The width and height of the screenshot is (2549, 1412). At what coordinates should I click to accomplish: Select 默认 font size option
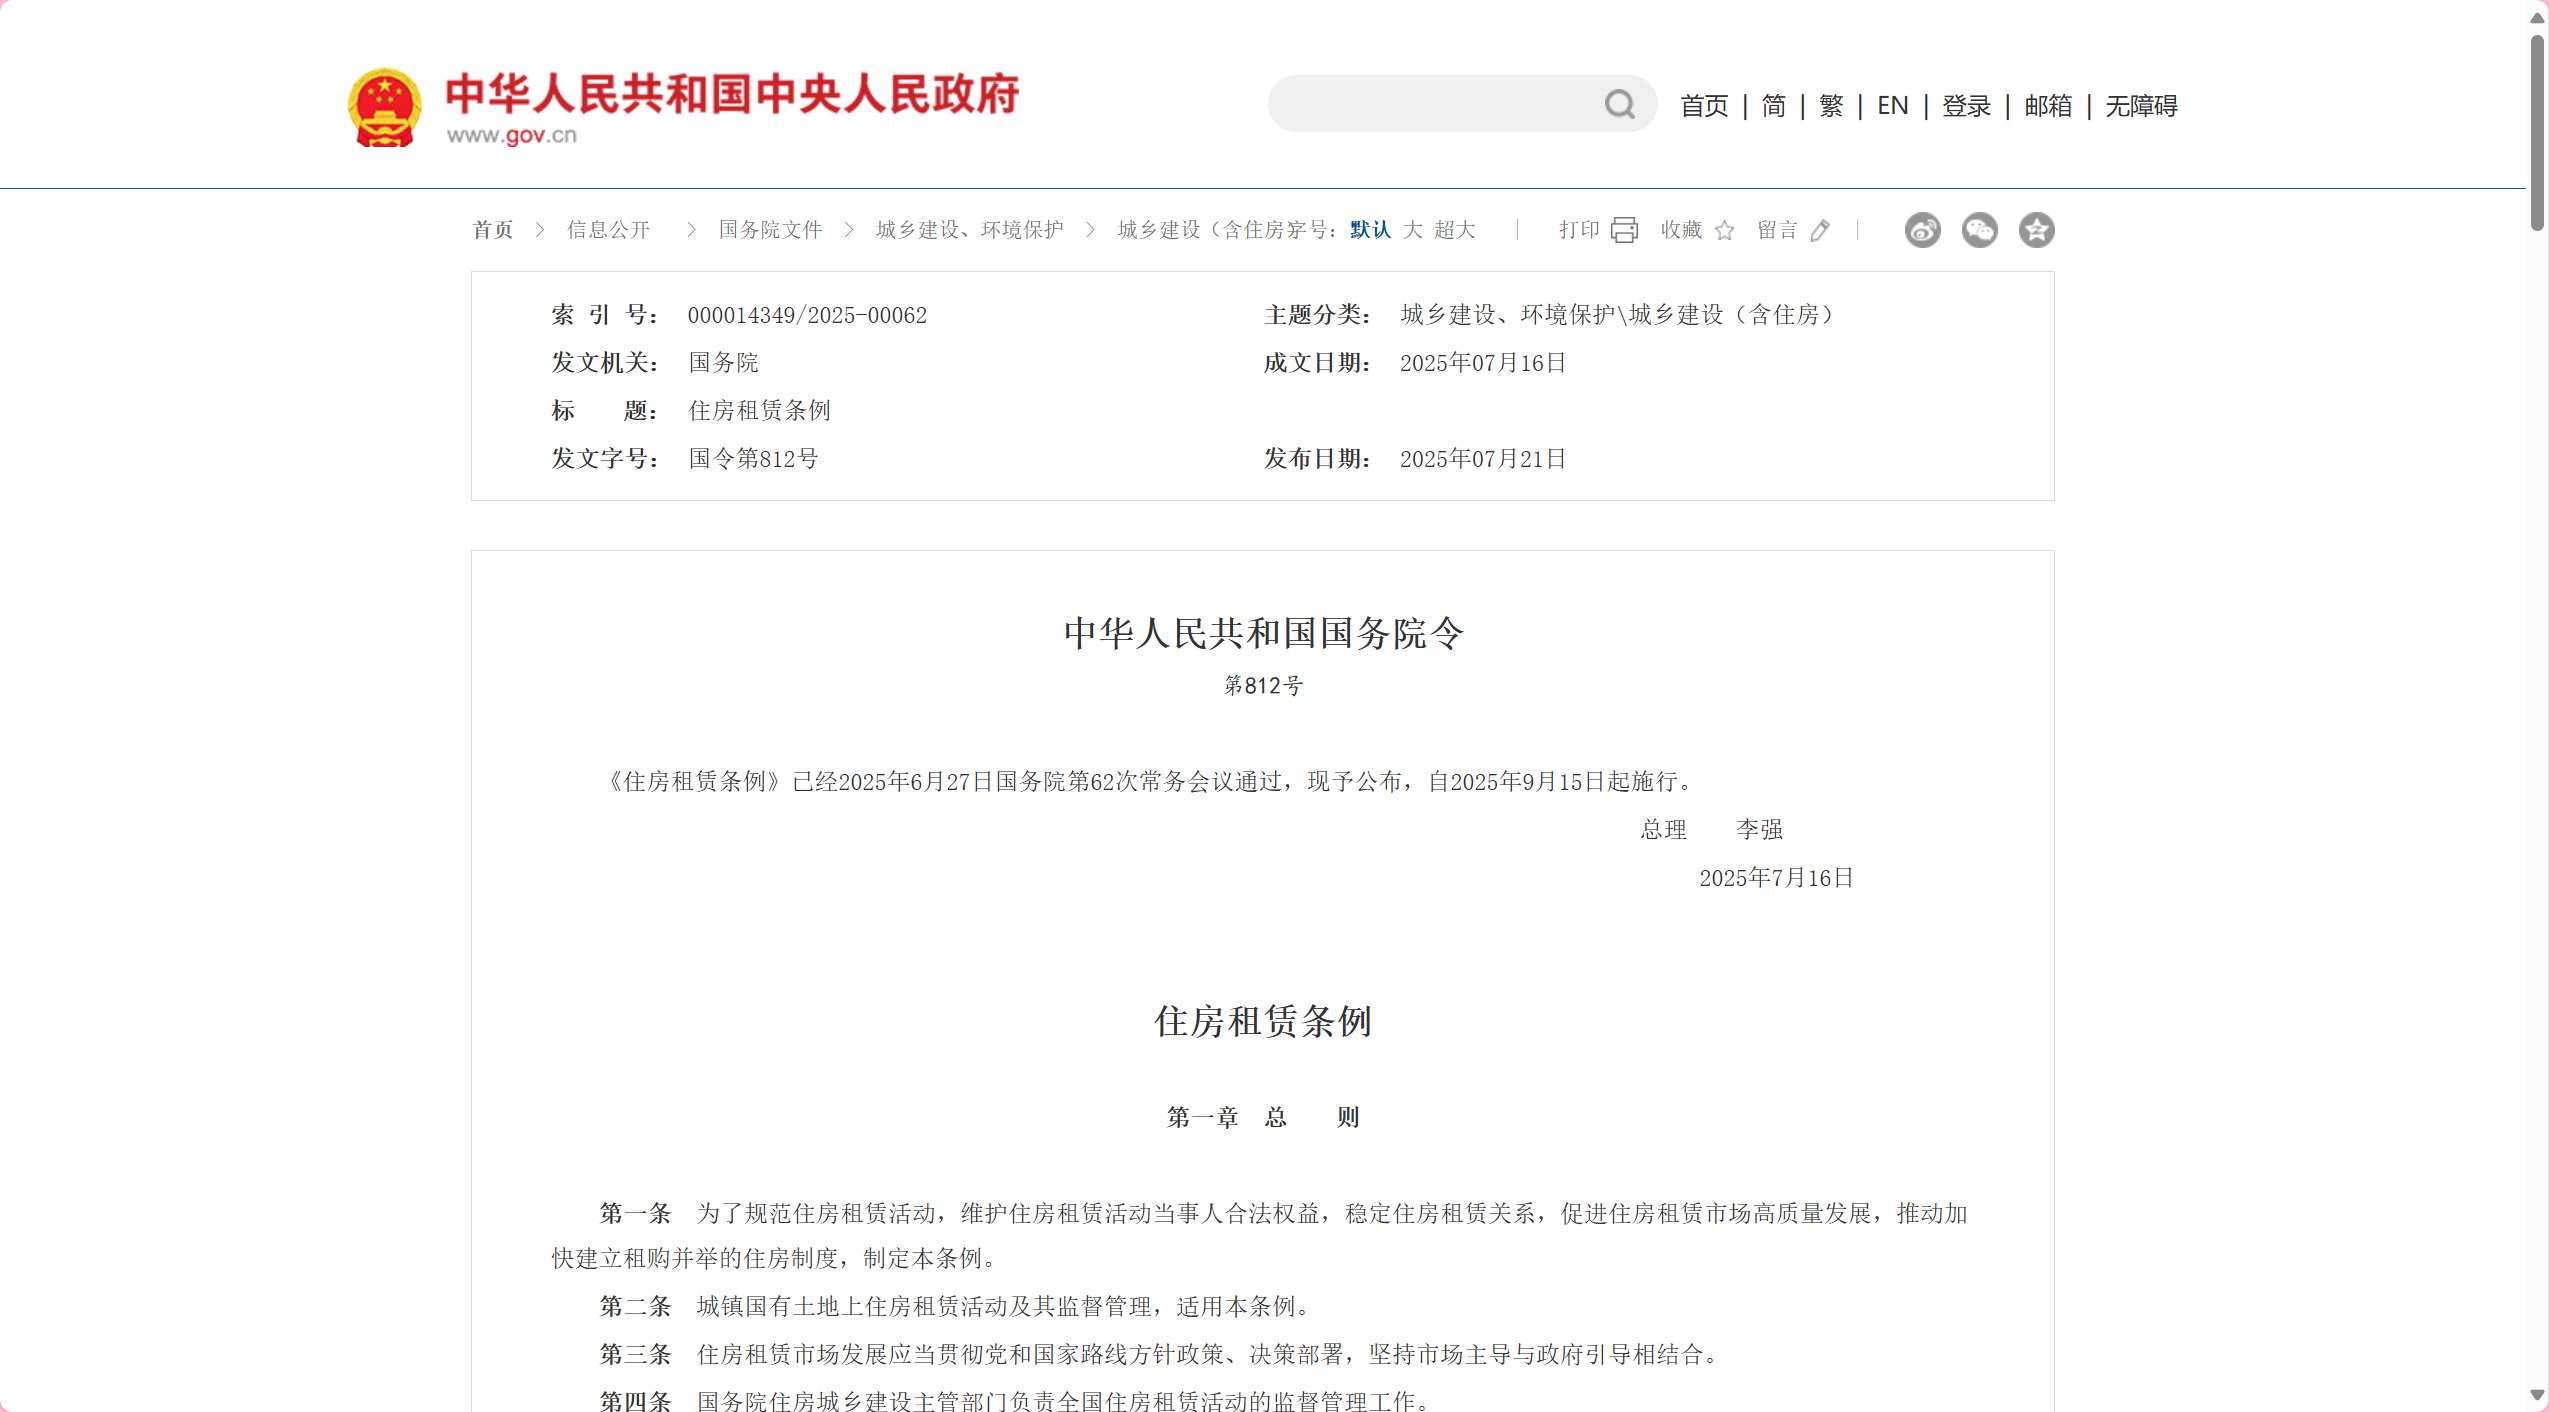coord(1370,230)
